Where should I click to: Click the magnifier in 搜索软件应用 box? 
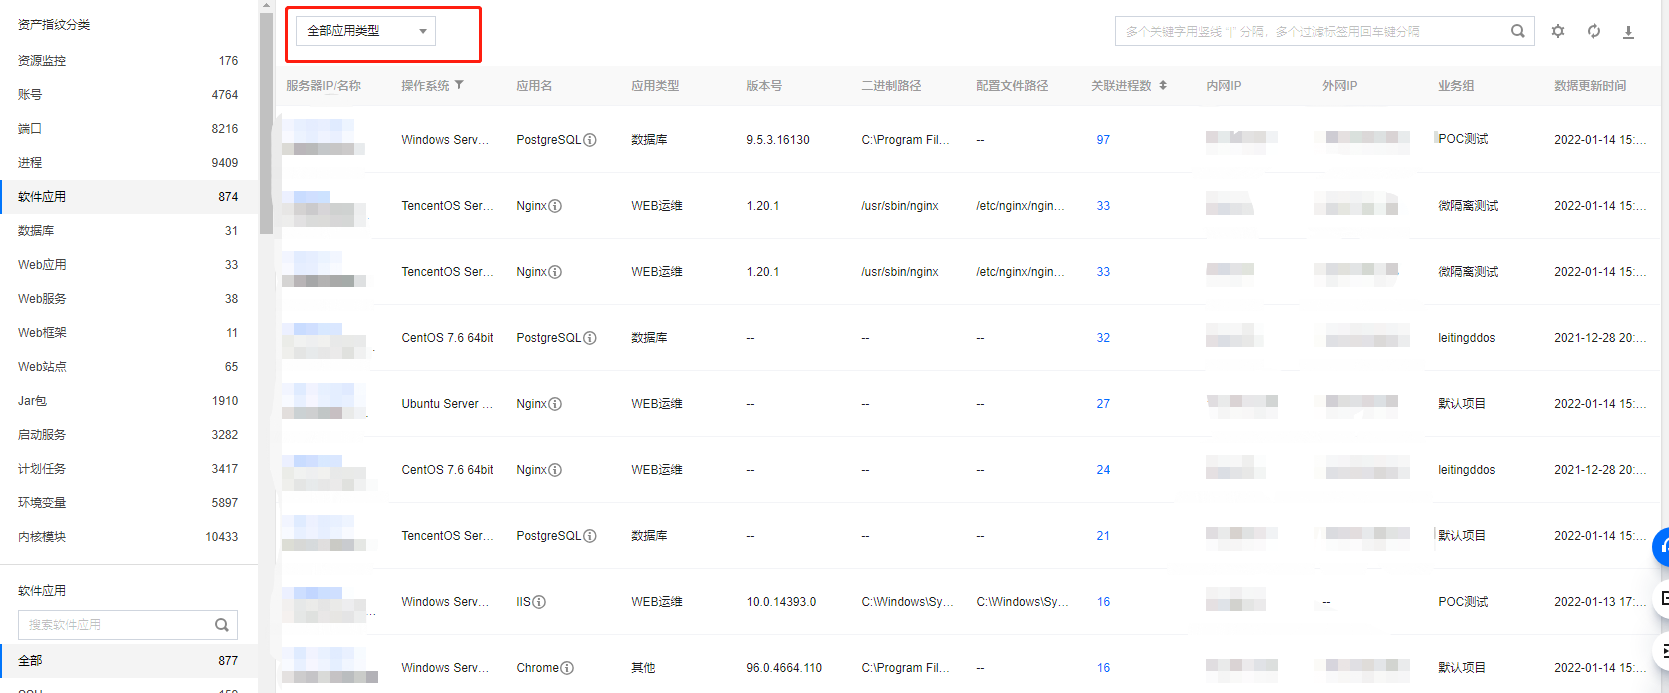click(x=222, y=625)
